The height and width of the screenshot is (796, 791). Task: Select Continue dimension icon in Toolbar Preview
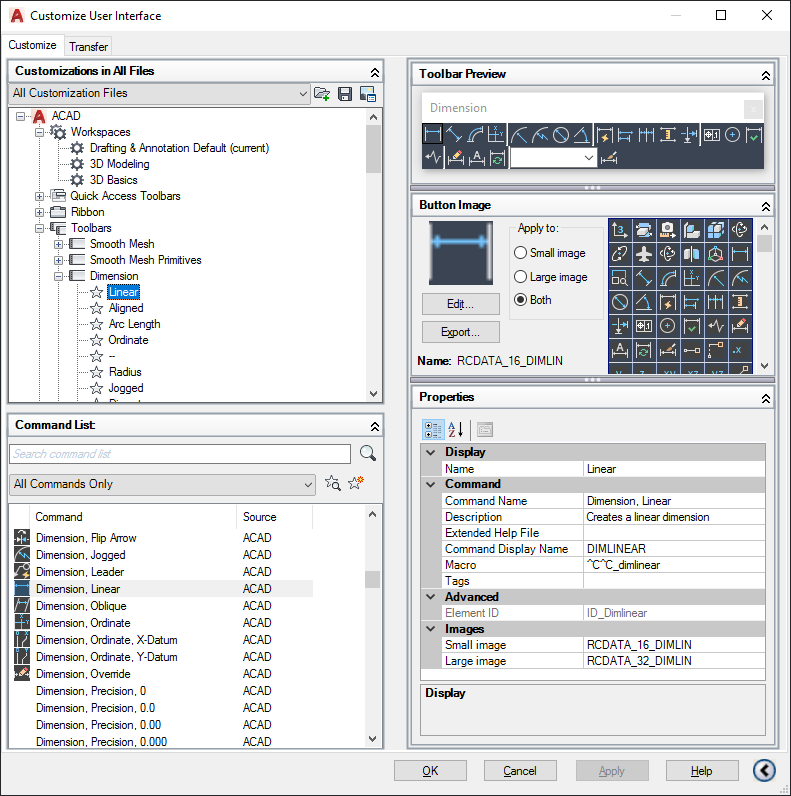coord(646,135)
